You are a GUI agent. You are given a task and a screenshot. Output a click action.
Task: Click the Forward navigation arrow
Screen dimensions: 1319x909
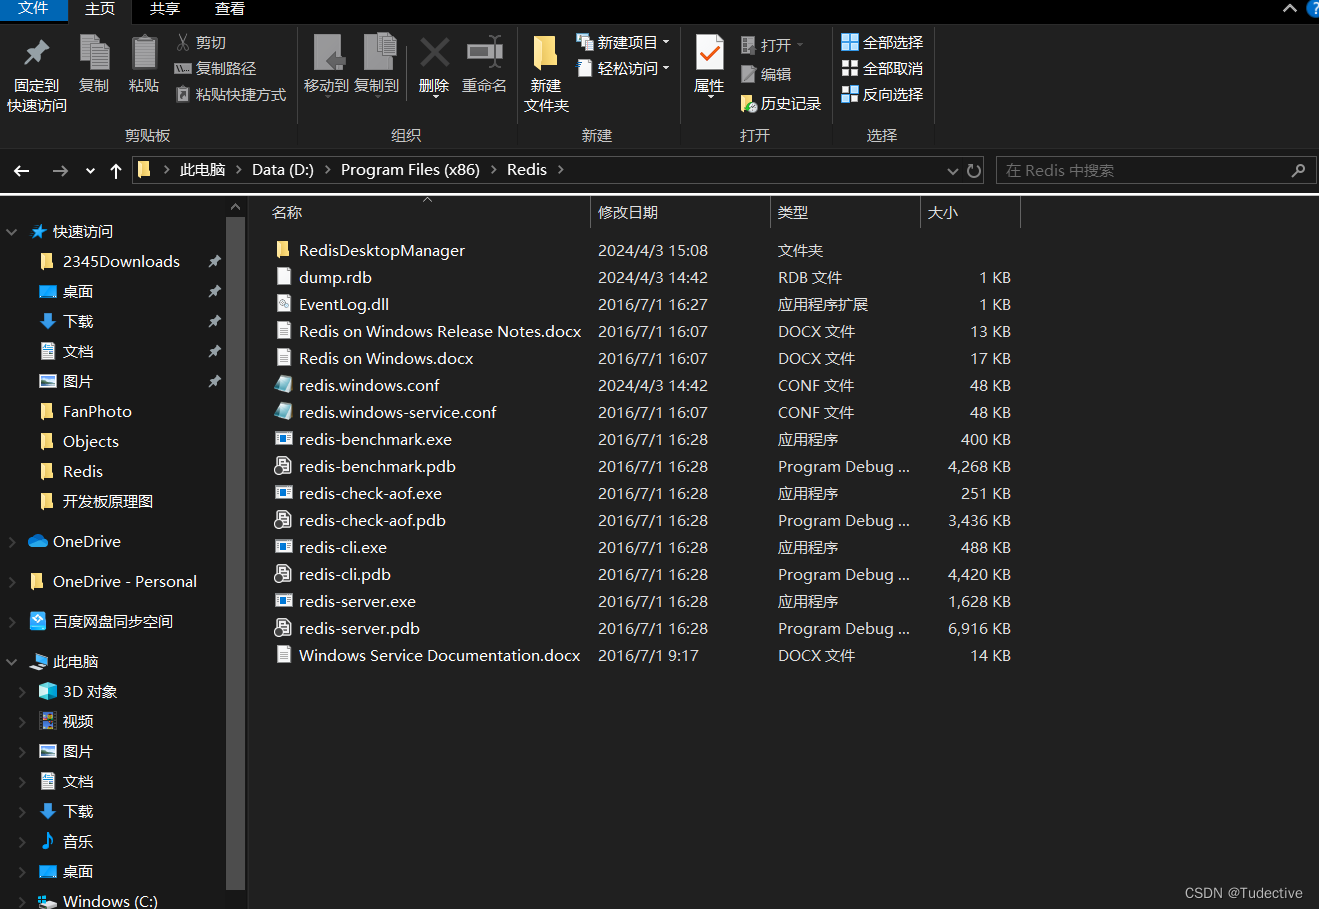(60, 171)
